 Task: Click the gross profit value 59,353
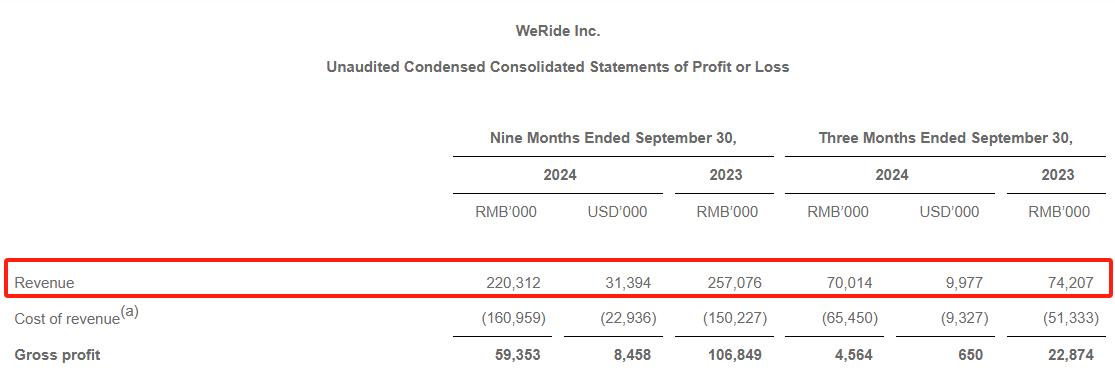516,355
